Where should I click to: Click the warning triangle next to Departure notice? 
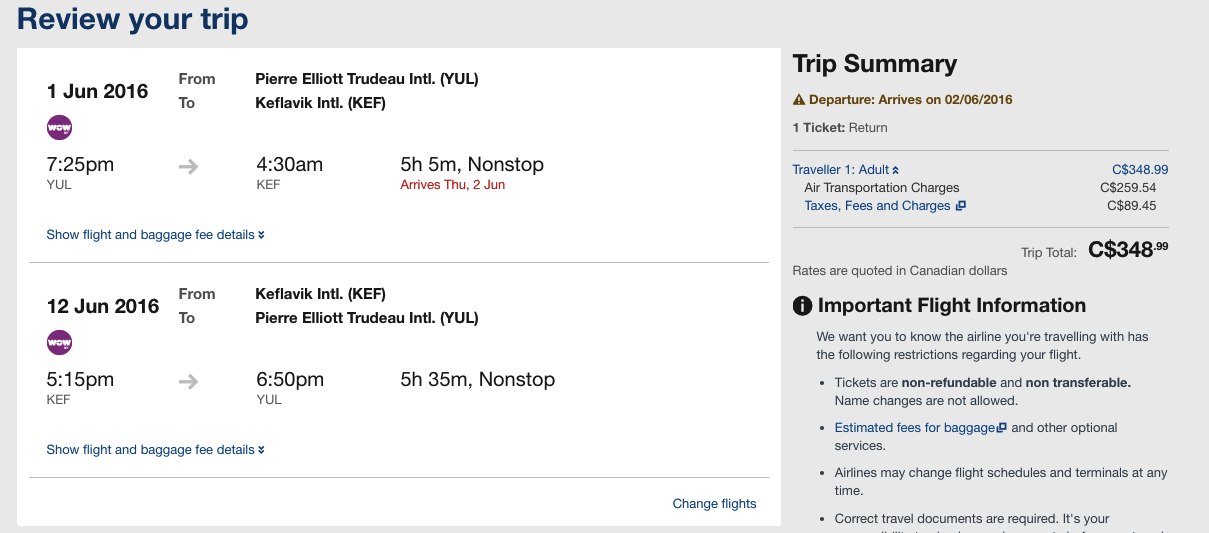[x=799, y=100]
